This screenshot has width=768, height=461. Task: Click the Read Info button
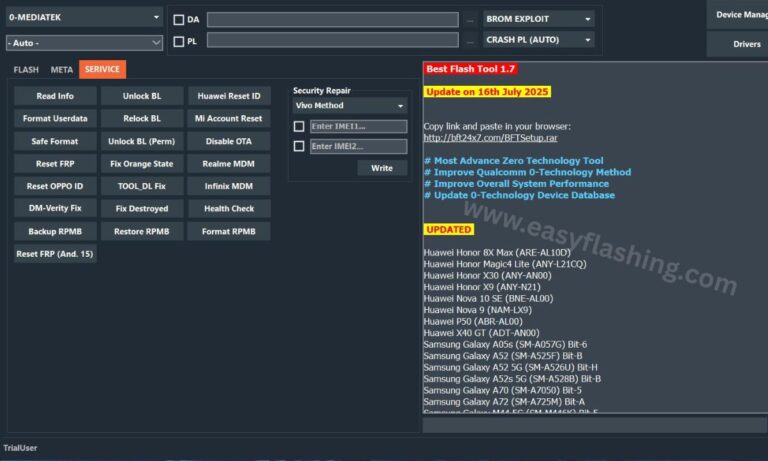55,96
